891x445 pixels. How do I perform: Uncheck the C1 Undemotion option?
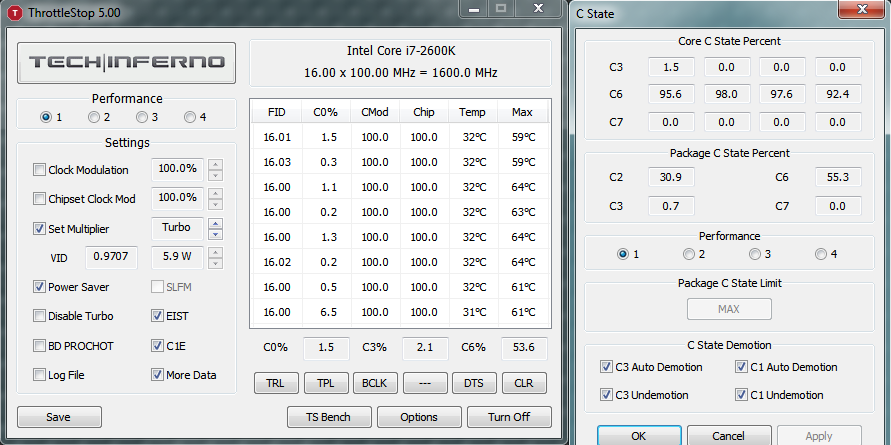pyautogui.click(x=740, y=394)
